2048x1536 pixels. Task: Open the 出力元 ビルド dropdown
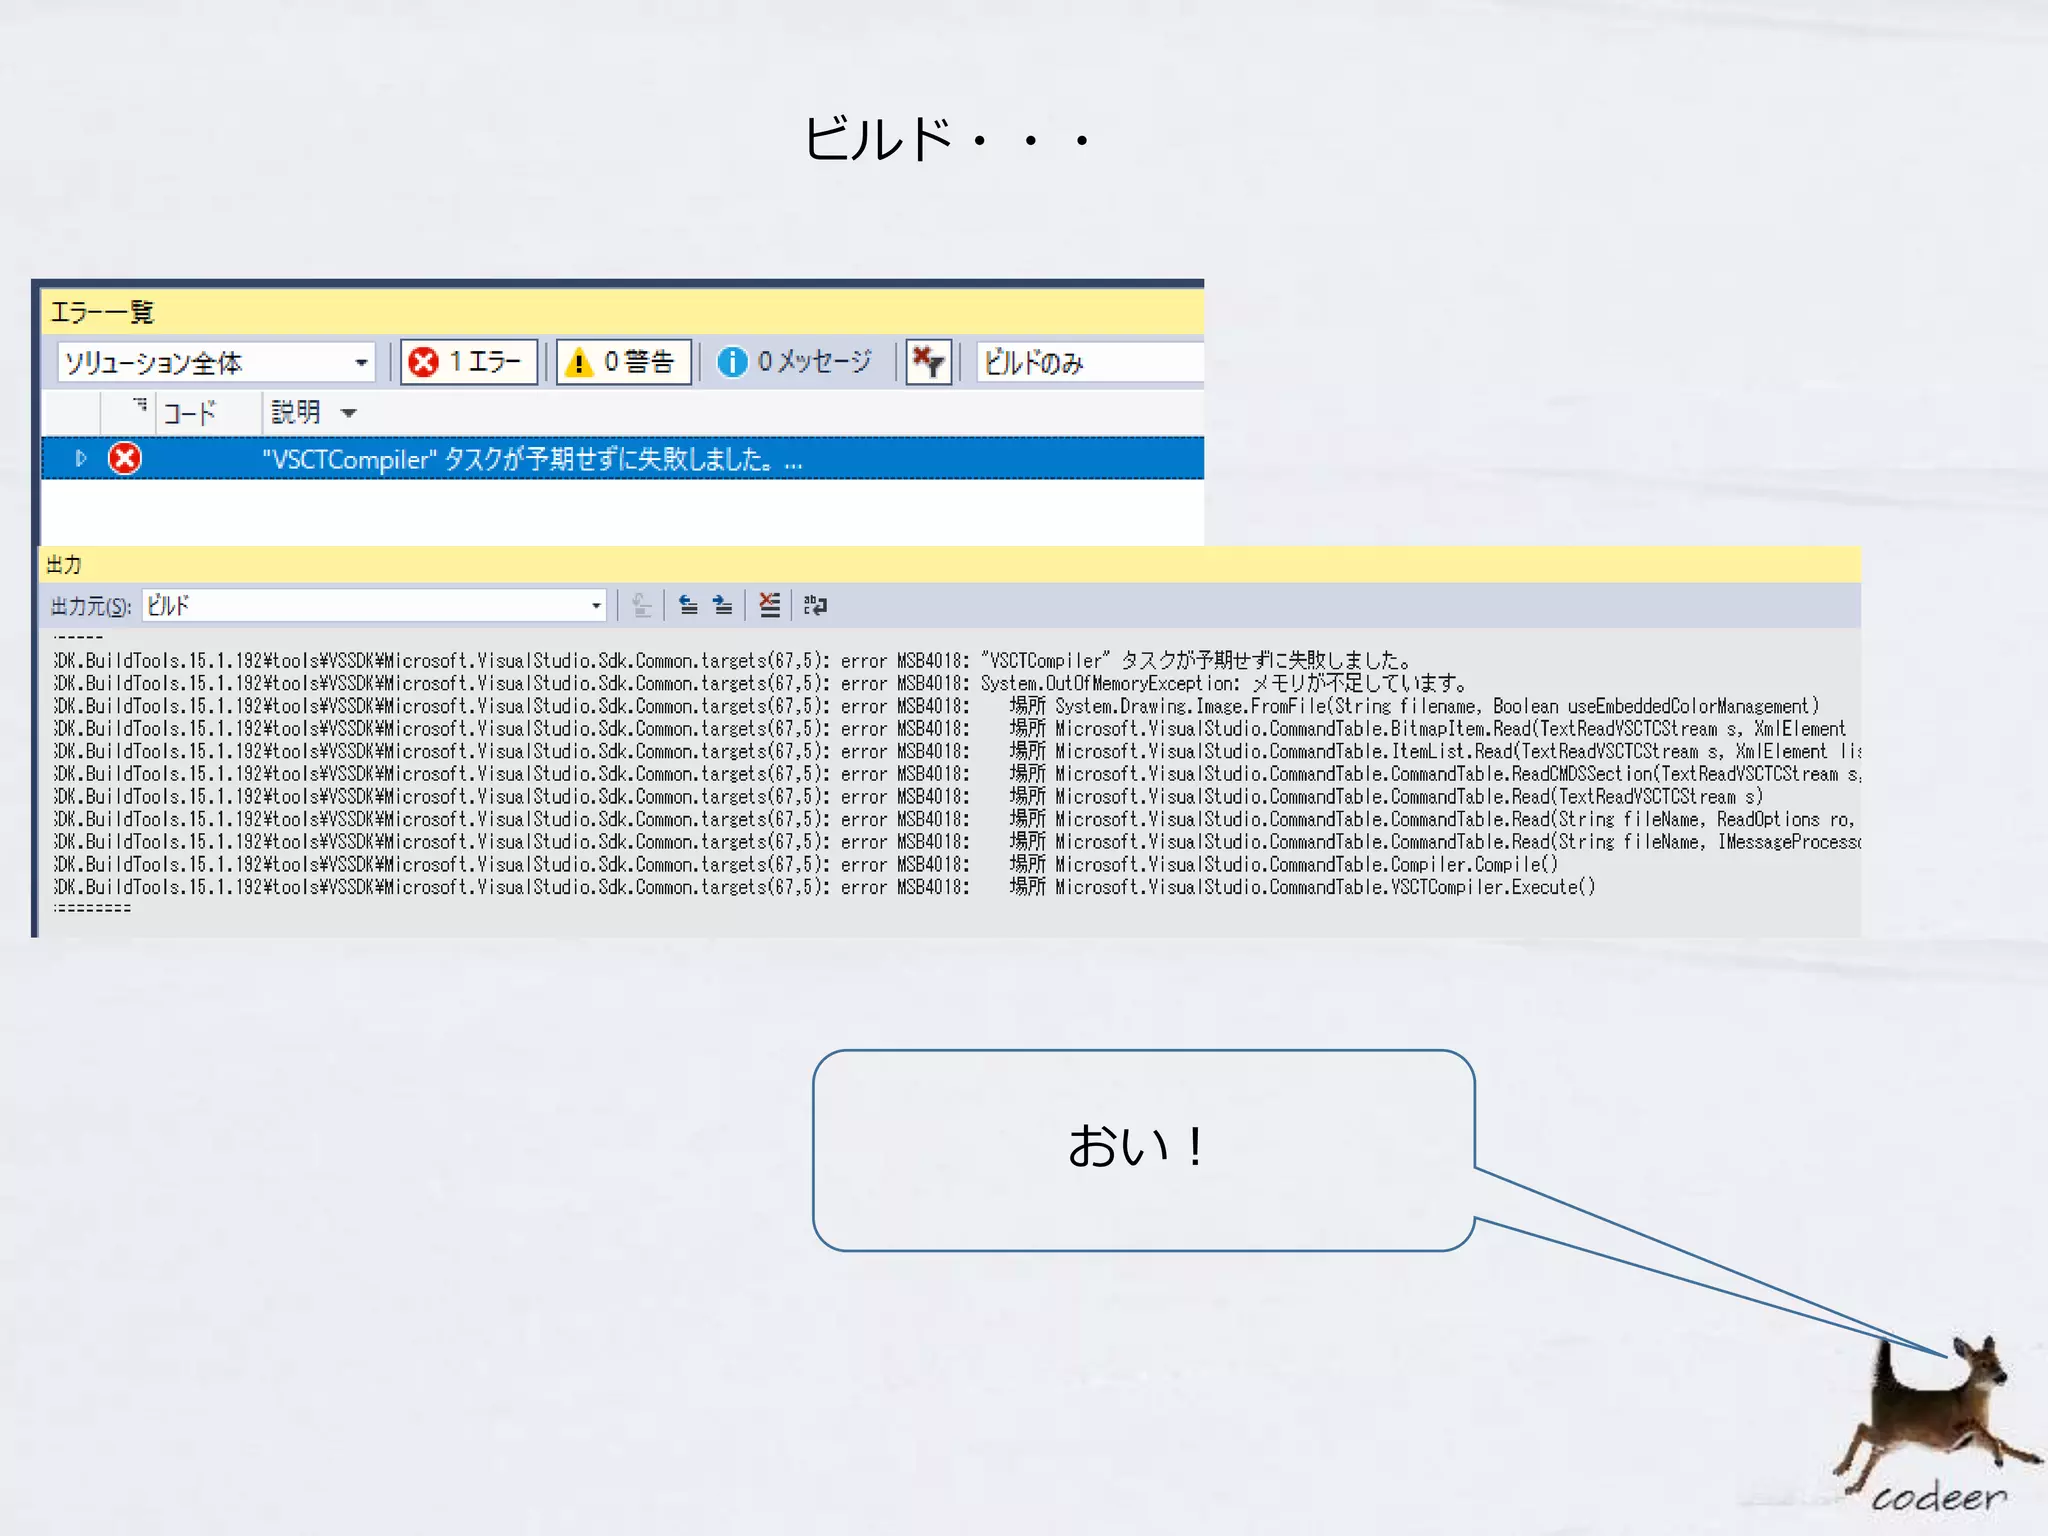click(374, 605)
